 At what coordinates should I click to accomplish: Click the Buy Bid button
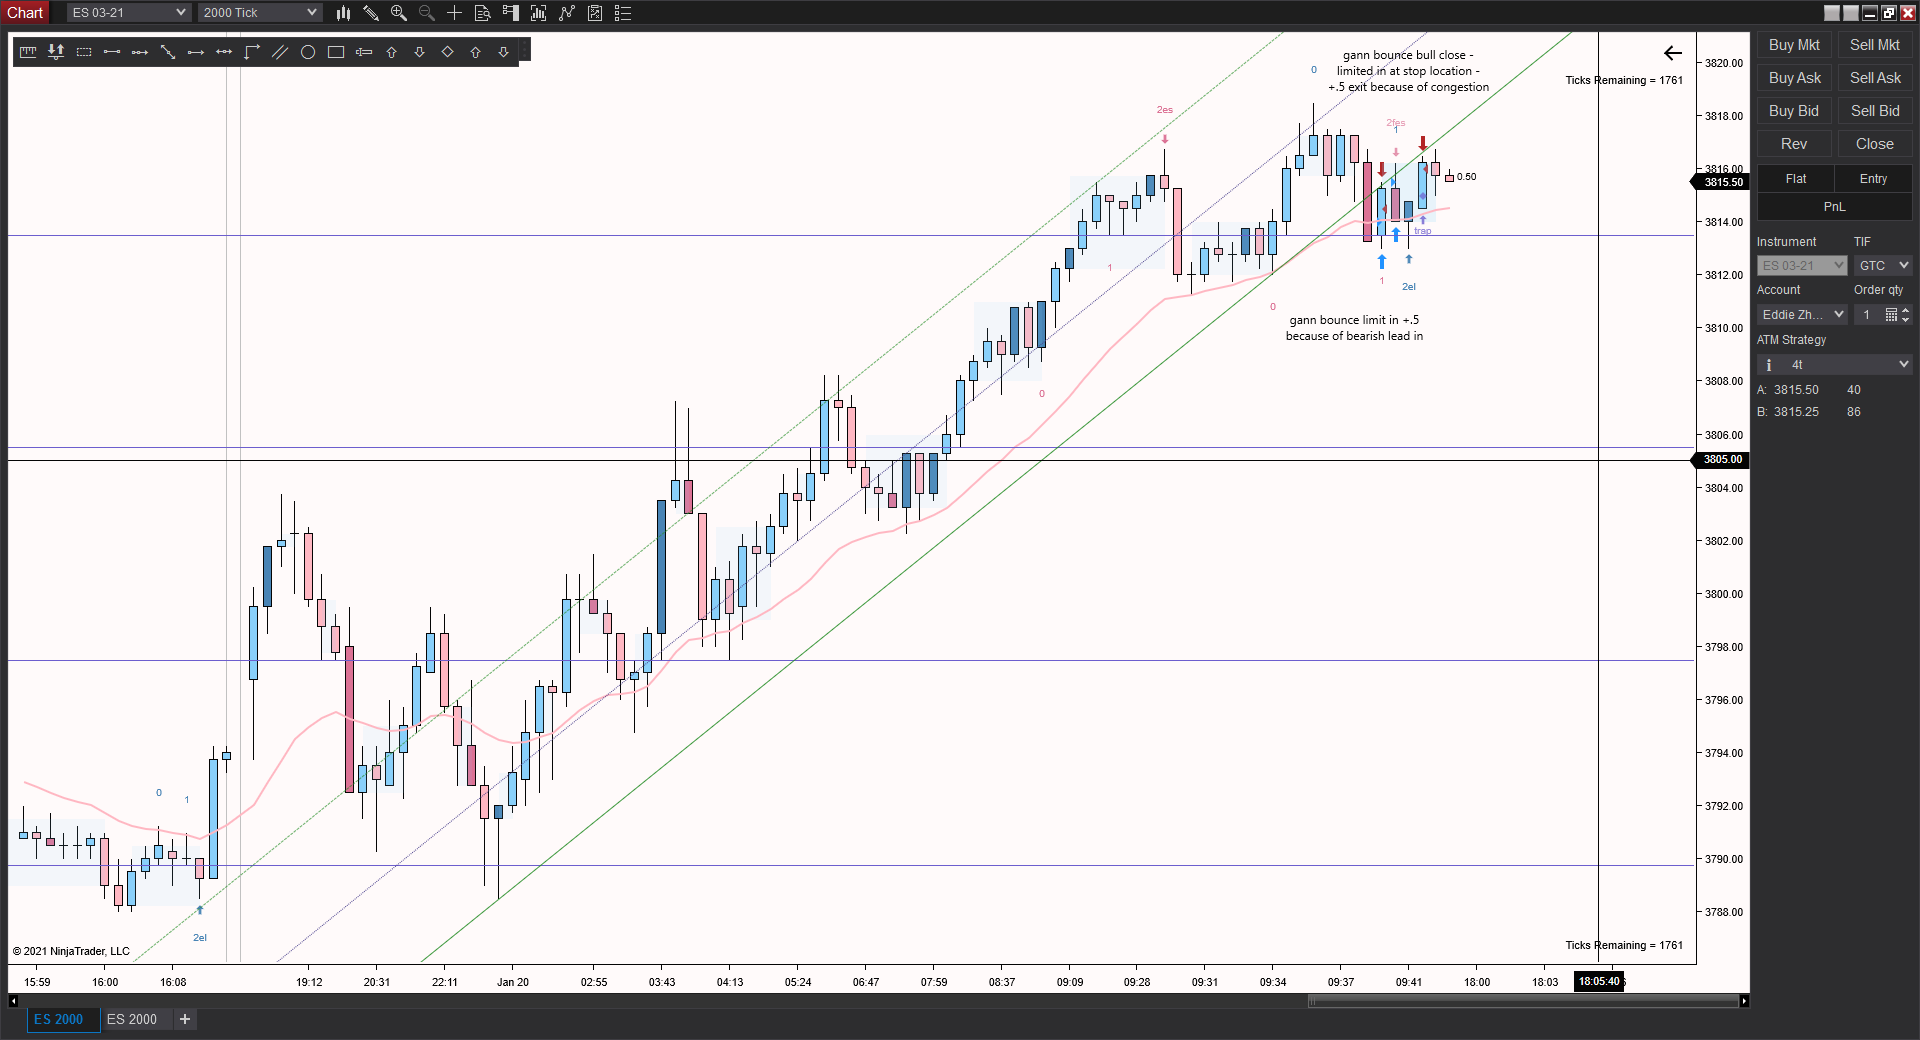pos(1794,111)
